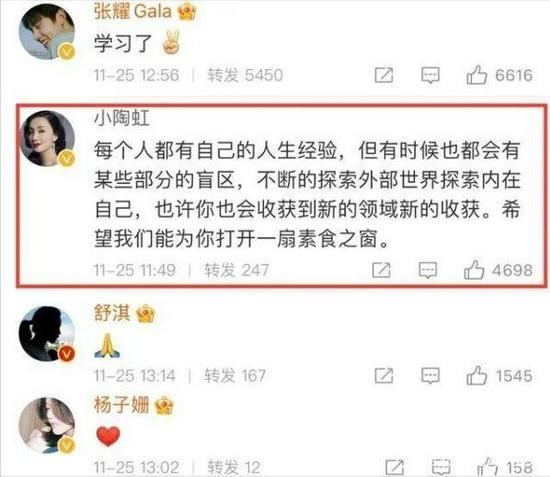
Task: Visit the 舒淇 username link
Action: point(112,313)
